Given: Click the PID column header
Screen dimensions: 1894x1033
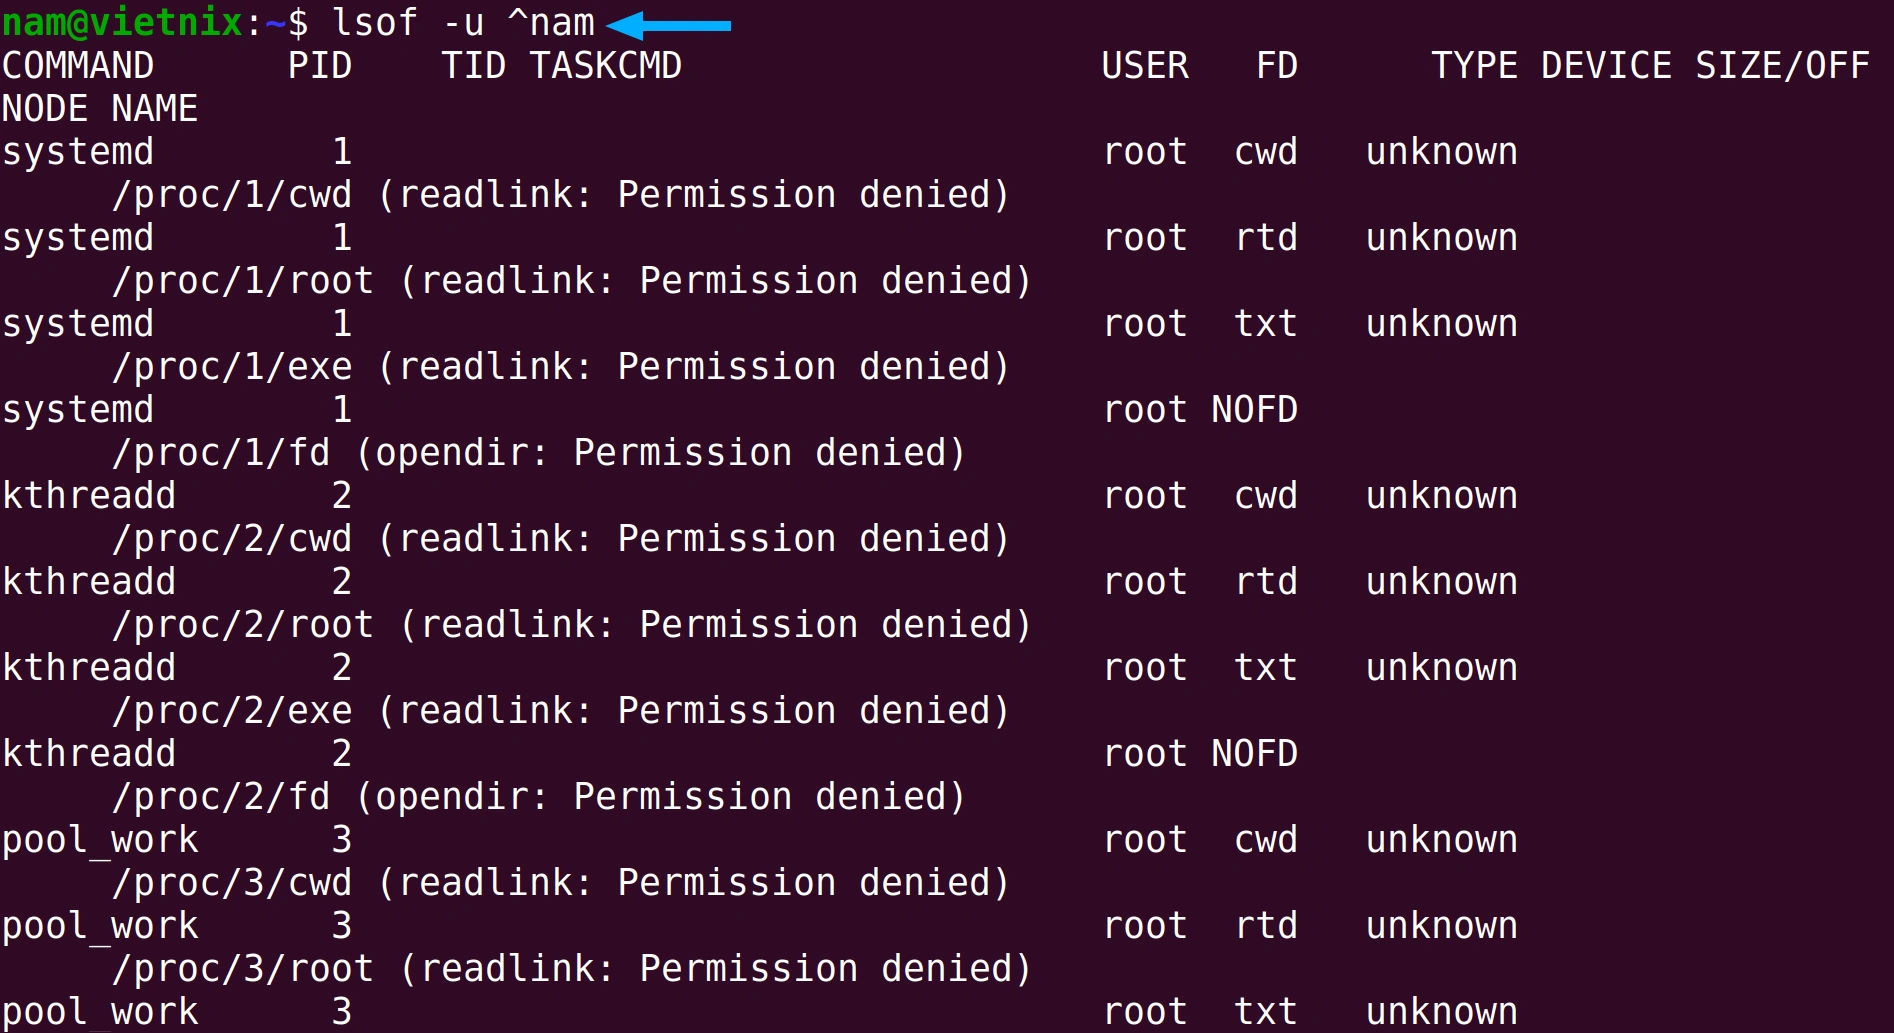Looking at the screenshot, I should point(320,66).
